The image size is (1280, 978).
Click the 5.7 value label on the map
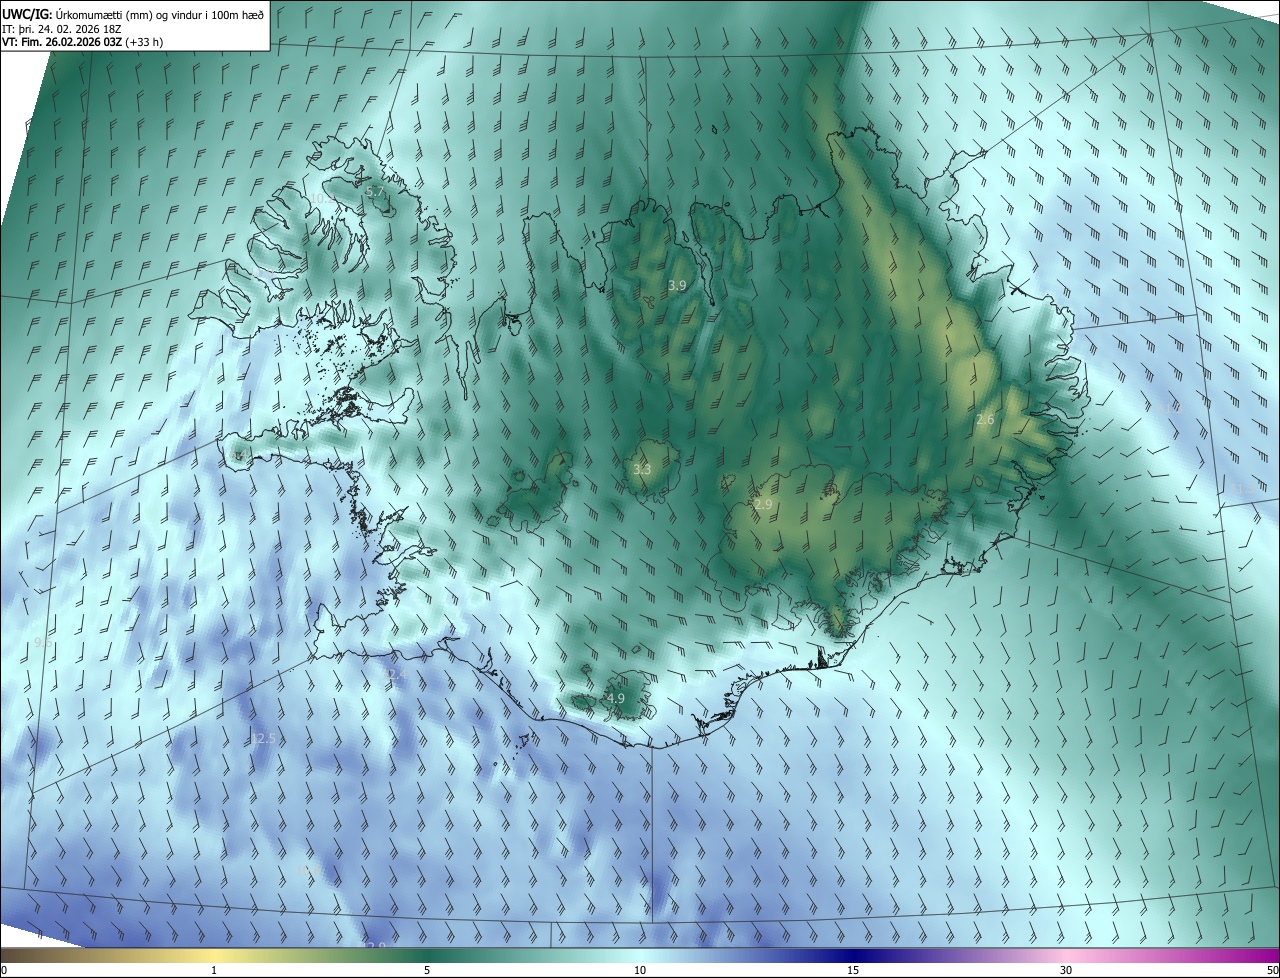(375, 191)
